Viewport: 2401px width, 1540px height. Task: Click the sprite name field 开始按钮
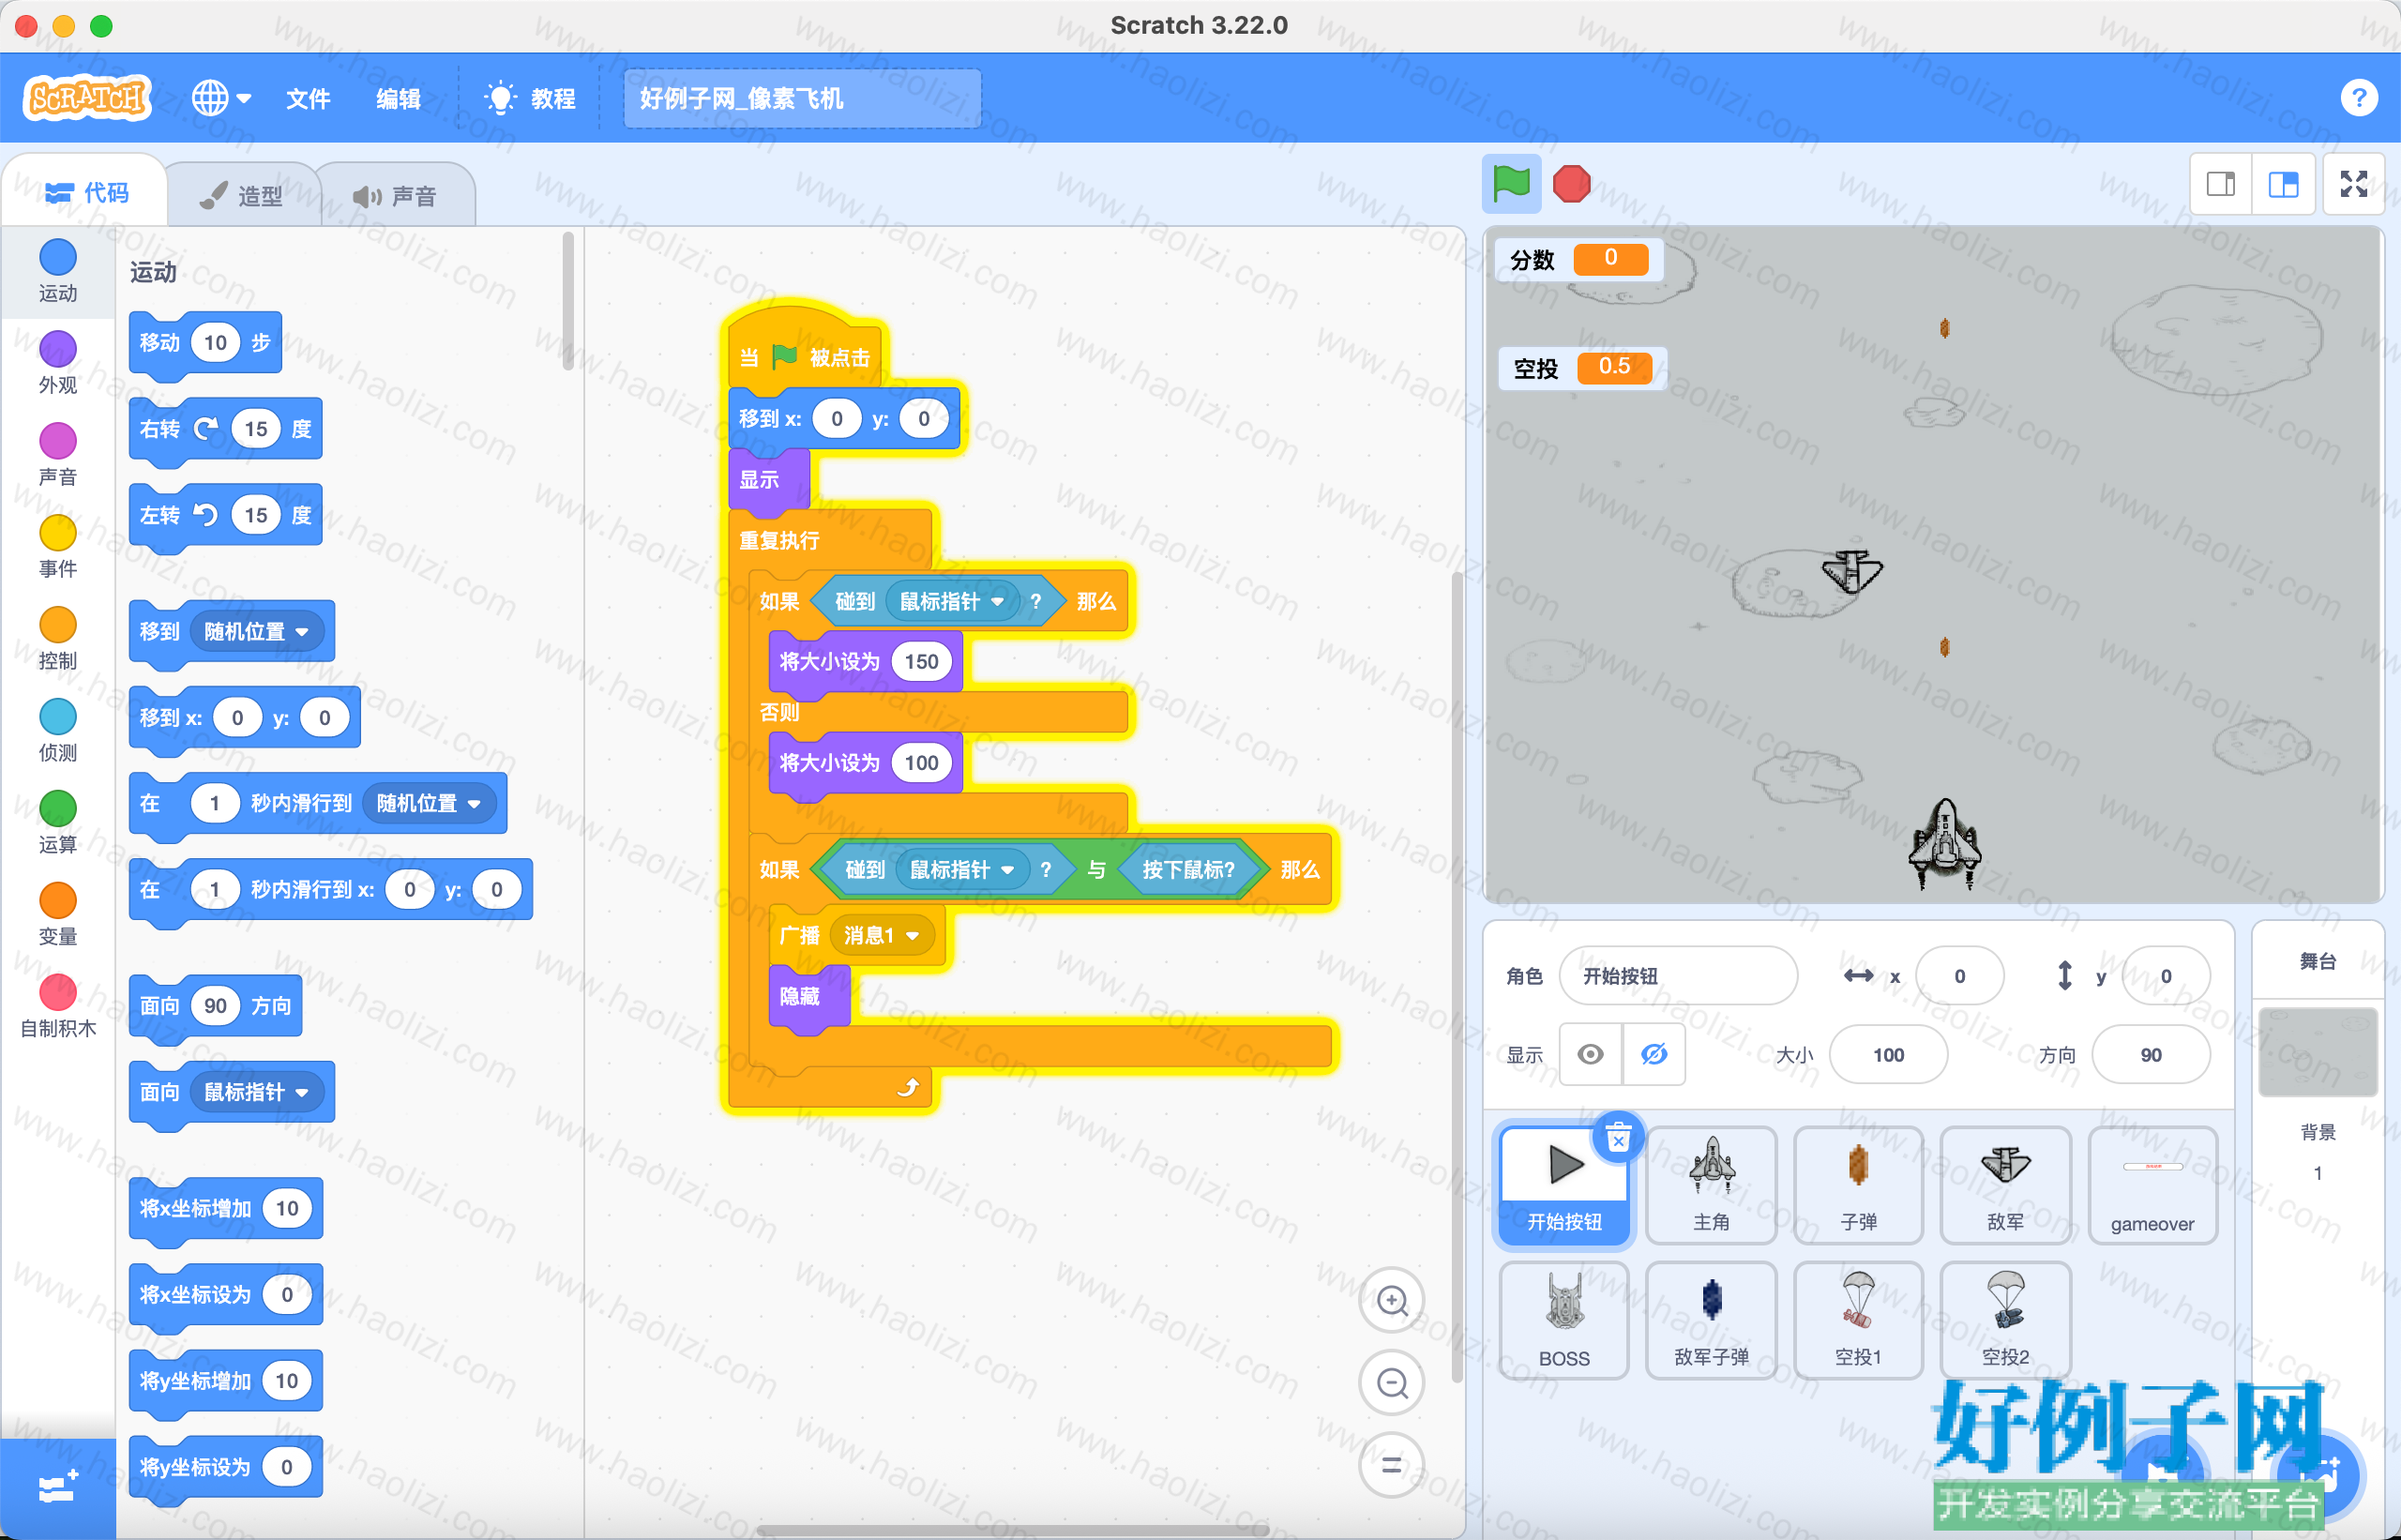tap(1678, 975)
